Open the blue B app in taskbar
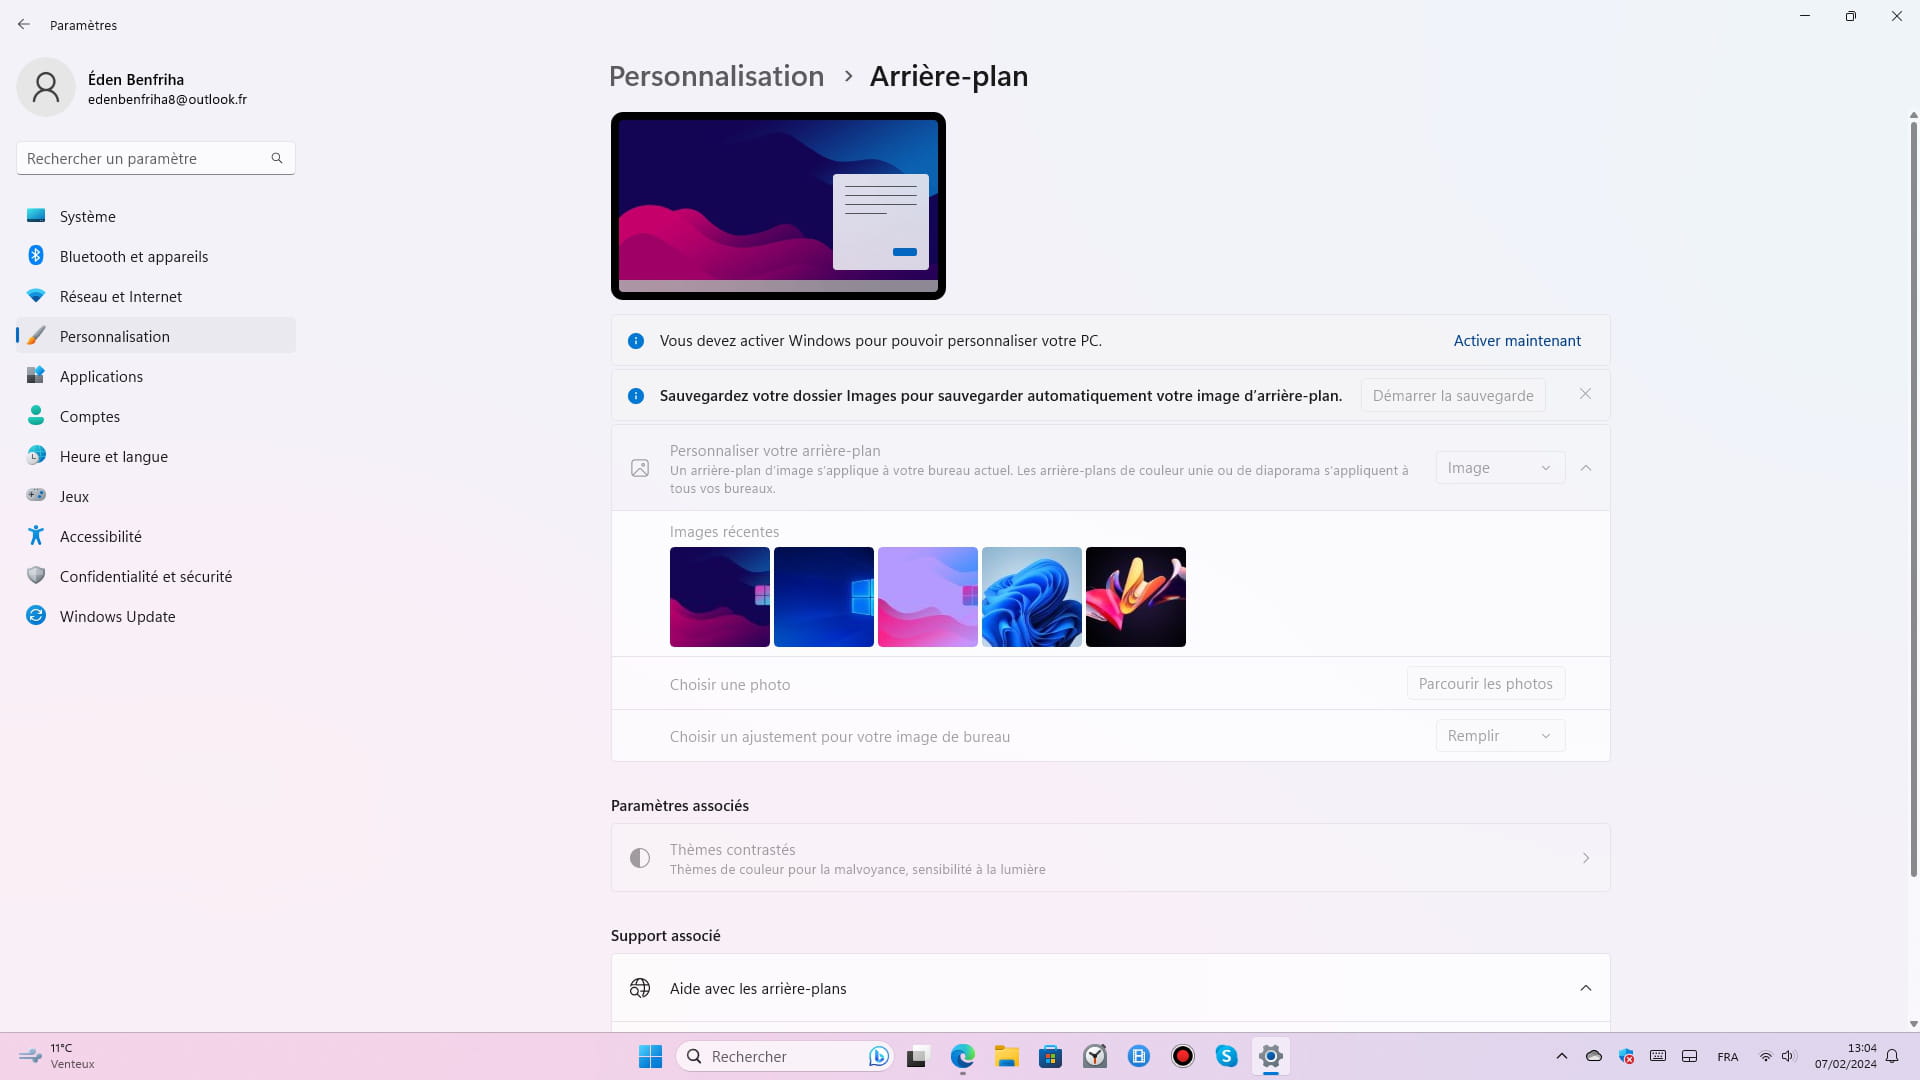The height and width of the screenshot is (1080, 1920). (x=1139, y=1056)
